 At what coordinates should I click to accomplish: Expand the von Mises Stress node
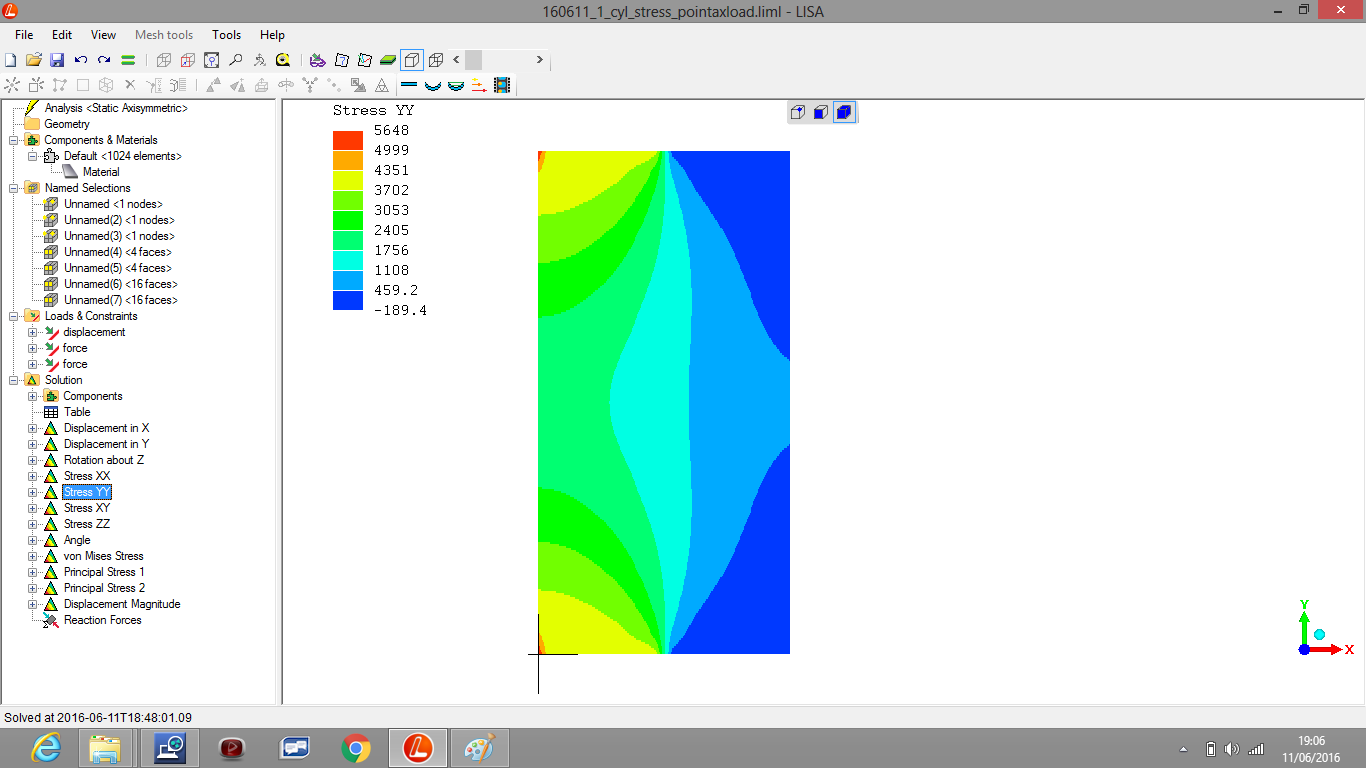click(x=33, y=556)
